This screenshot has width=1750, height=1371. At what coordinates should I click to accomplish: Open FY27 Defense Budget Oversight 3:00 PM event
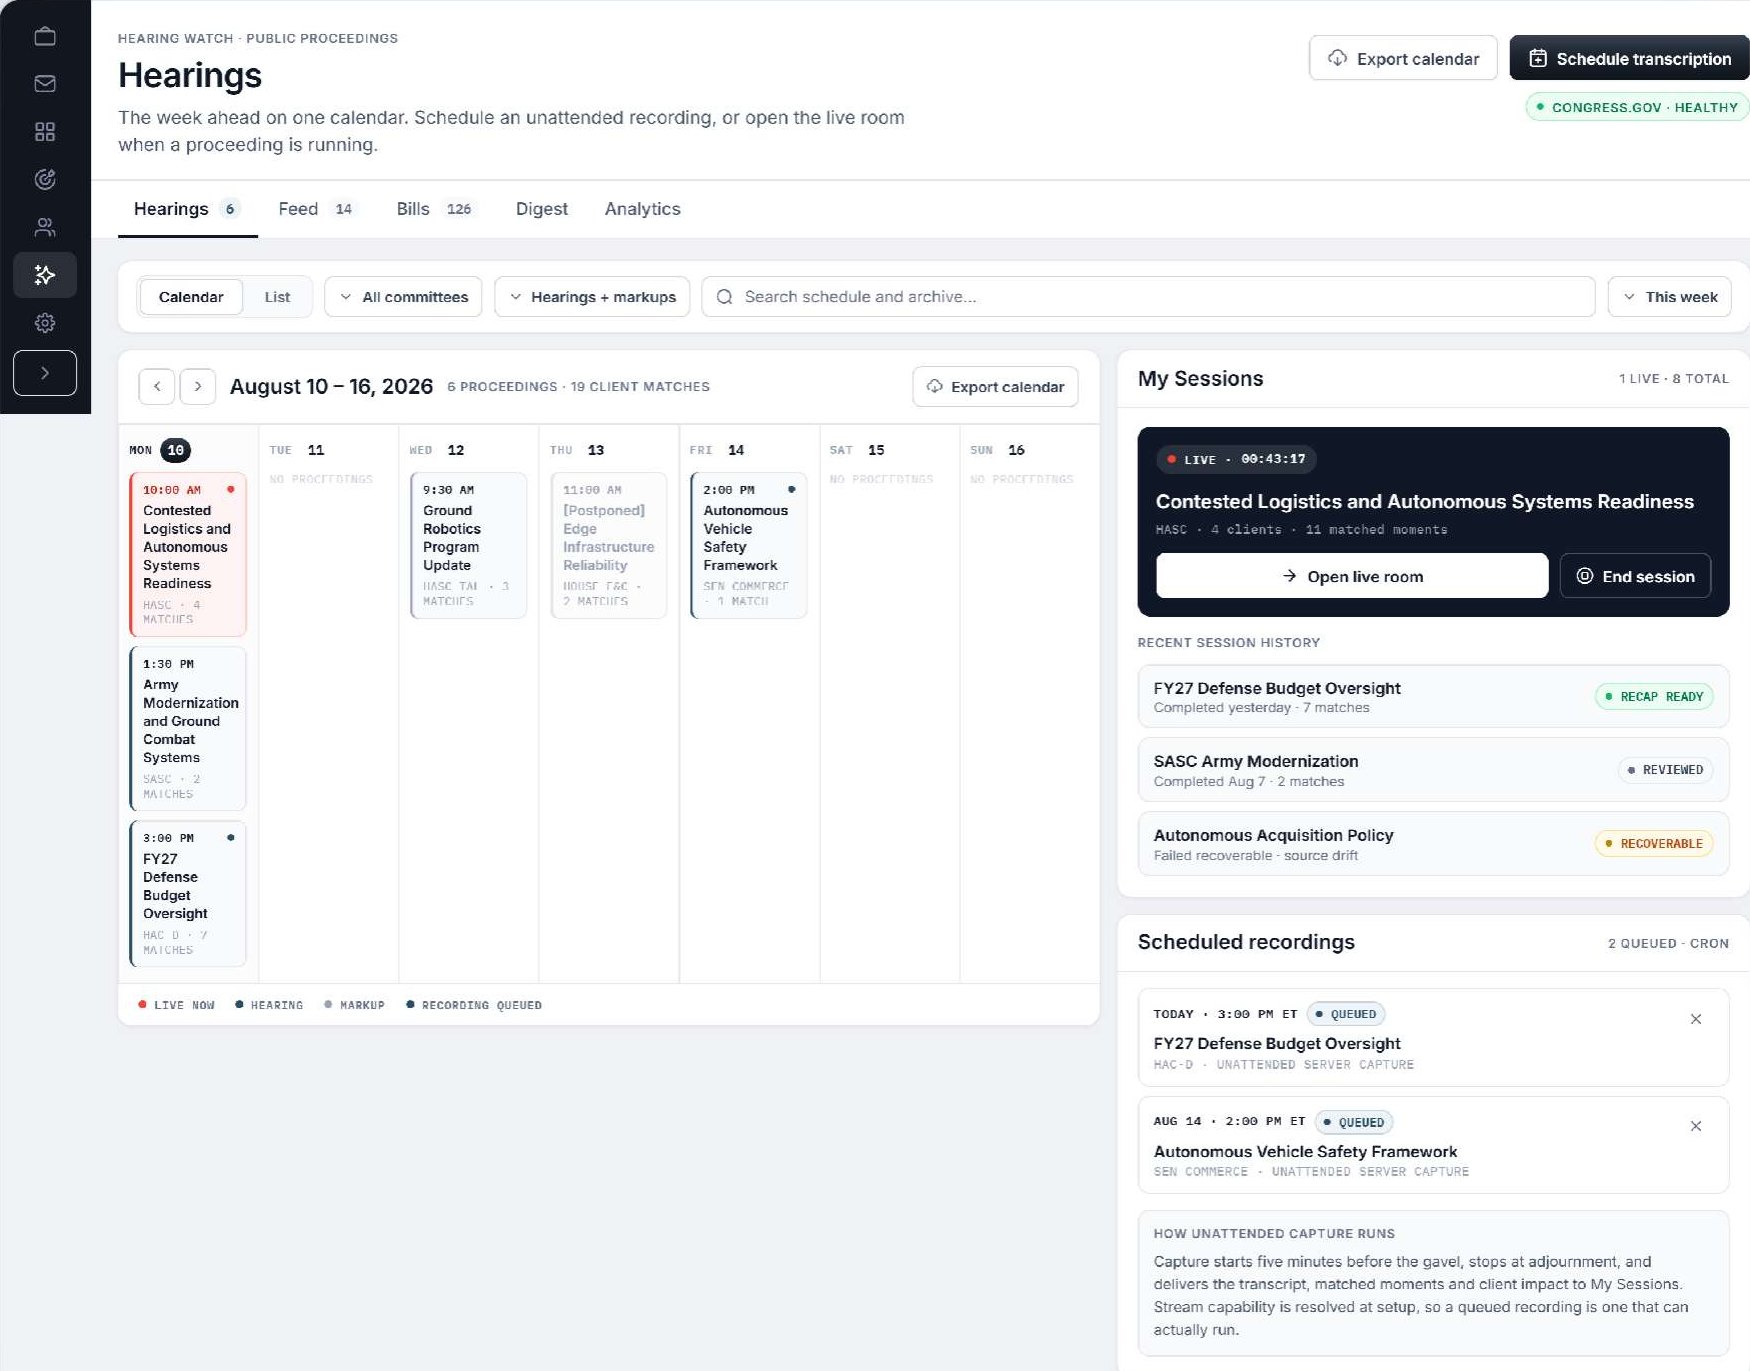point(188,894)
